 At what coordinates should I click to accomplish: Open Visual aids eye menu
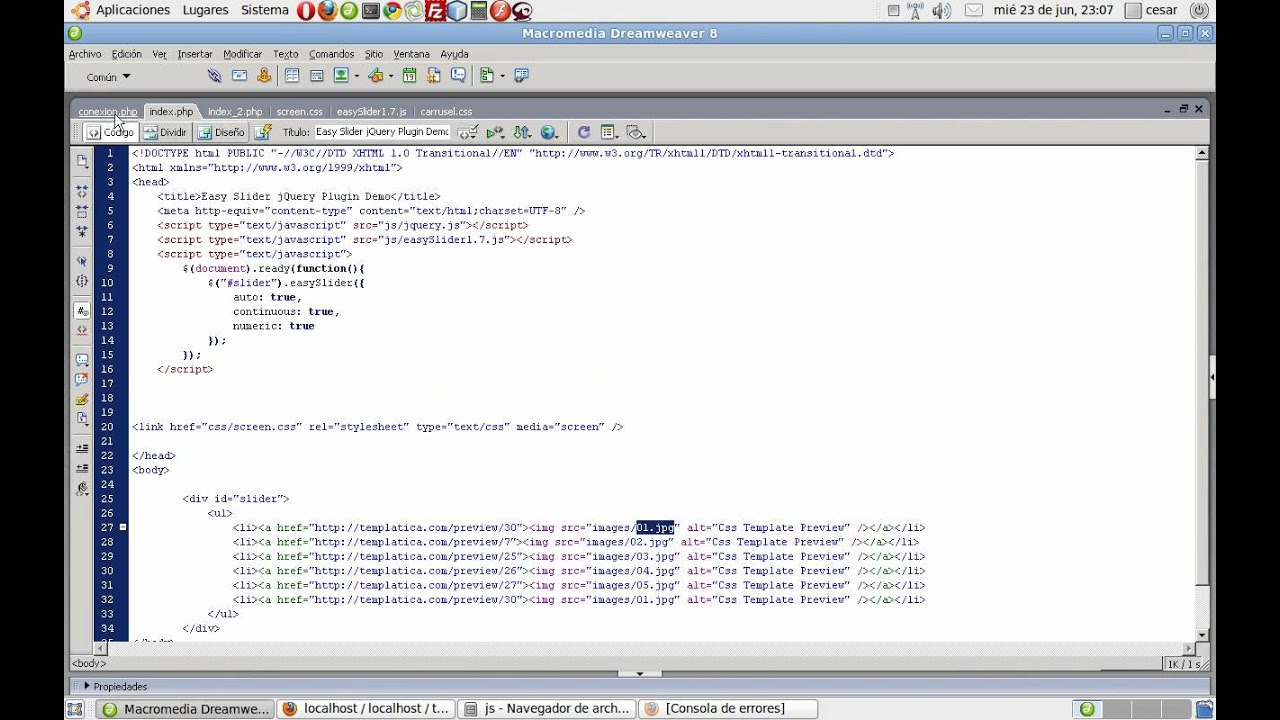click(x=636, y=132)
